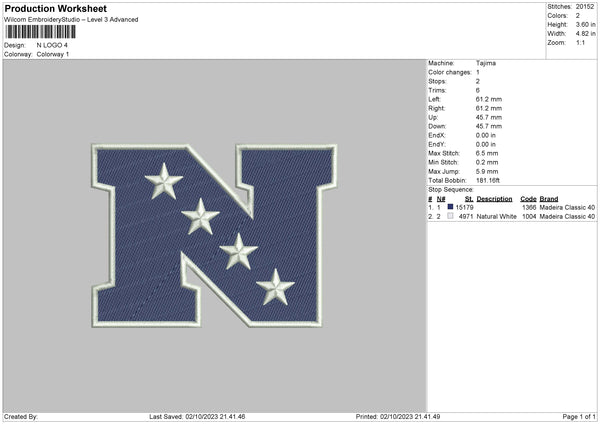Click the zoom value 1:1
This screenshot has width=600, height=424.
580,42
